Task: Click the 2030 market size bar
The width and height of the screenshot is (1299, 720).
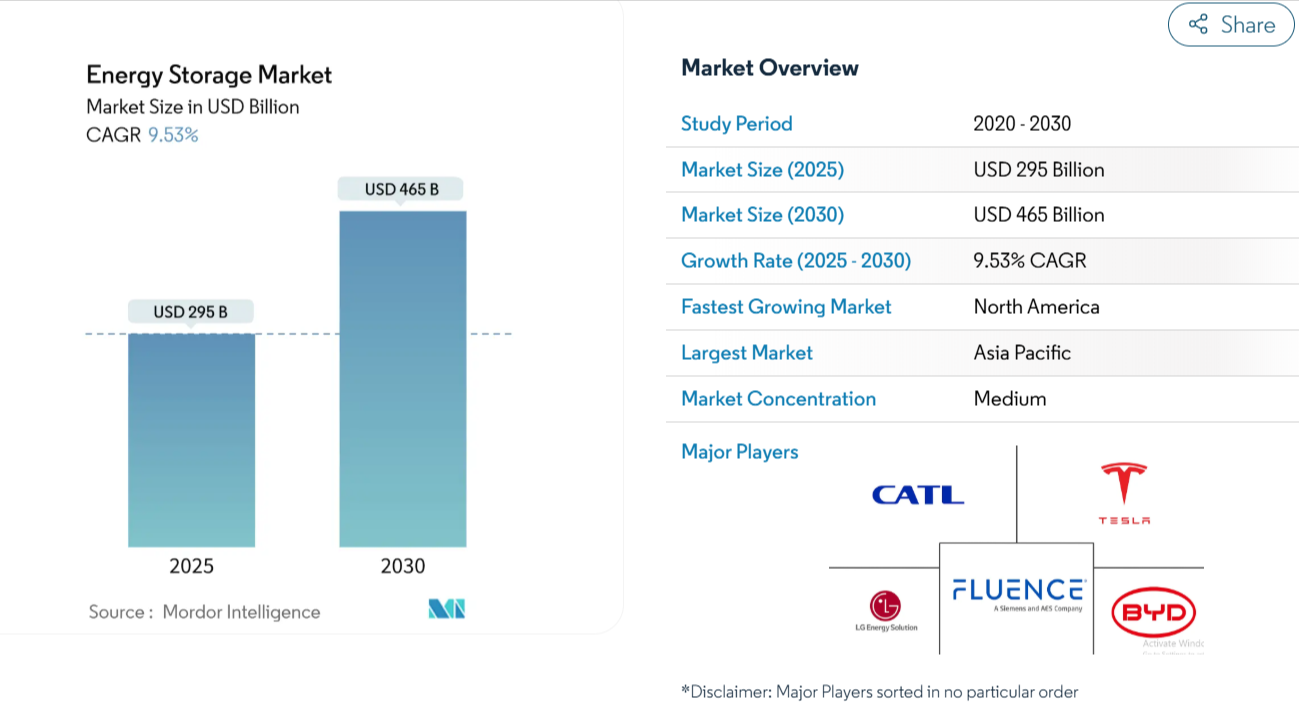Action: click(x=402, y=380)
